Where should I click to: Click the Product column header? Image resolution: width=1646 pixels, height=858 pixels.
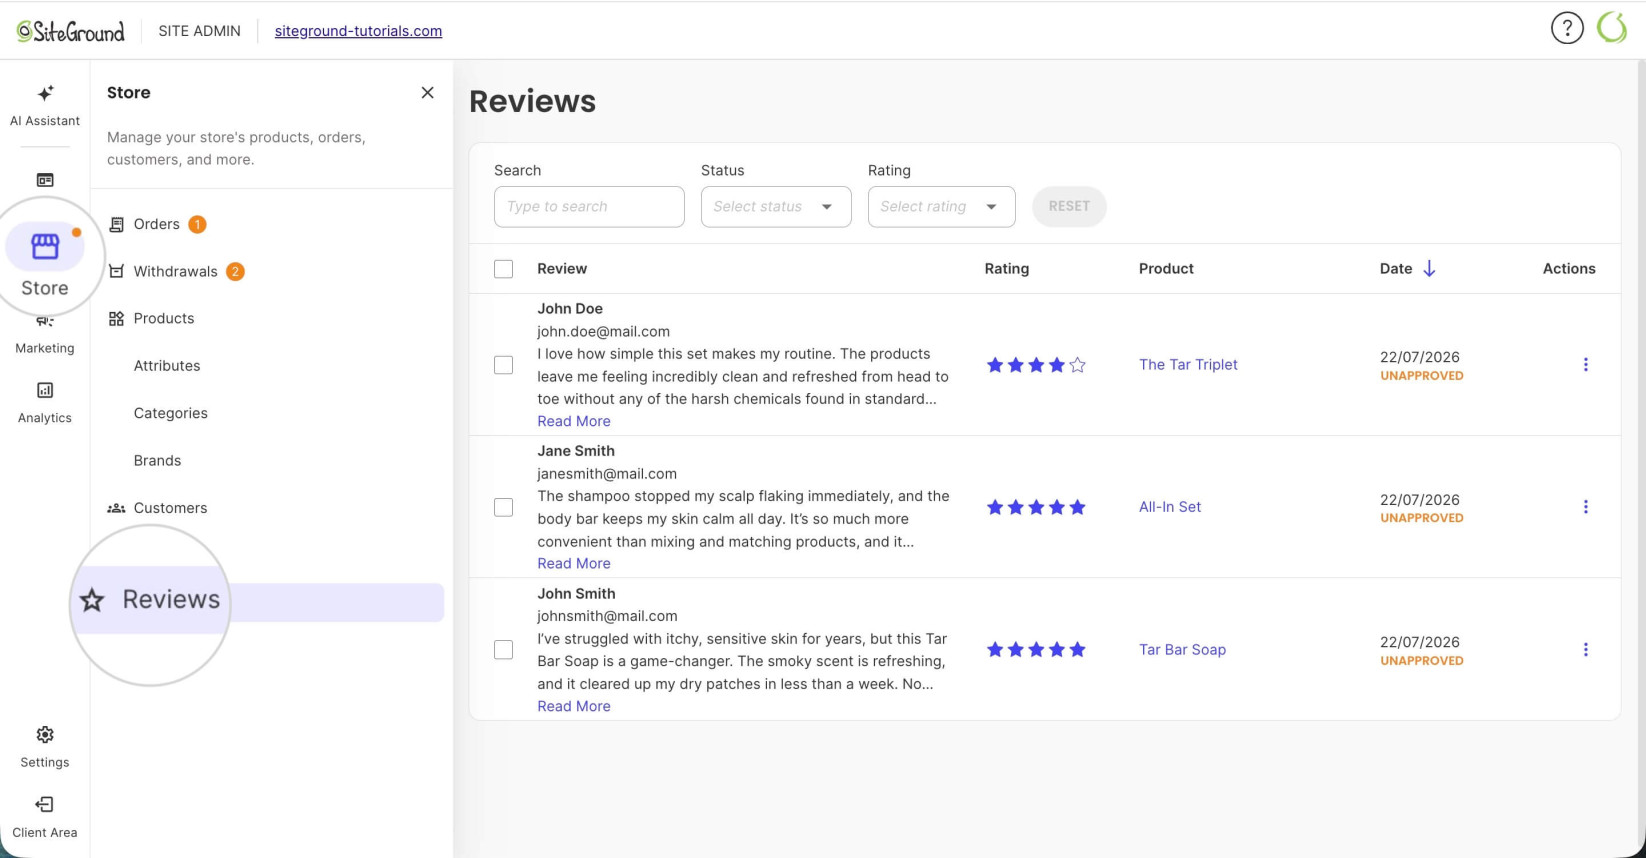pyautogui.click(x=1166, y=269)
